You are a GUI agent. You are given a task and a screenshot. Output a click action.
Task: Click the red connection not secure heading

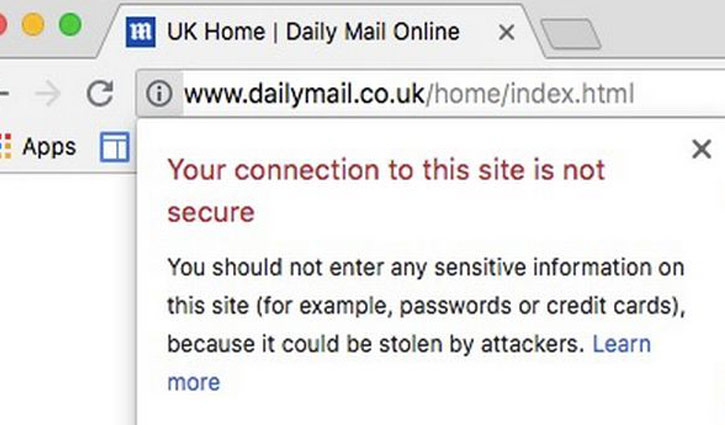pyautogui.click(x=386, y=191)
